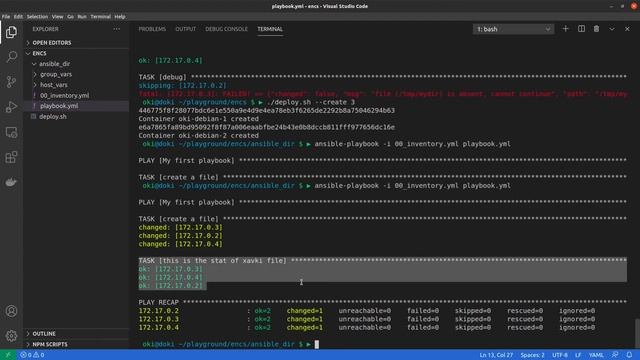
Task: Click the PLAY RECAP line in terminal
Action: [x=382, y=302]
